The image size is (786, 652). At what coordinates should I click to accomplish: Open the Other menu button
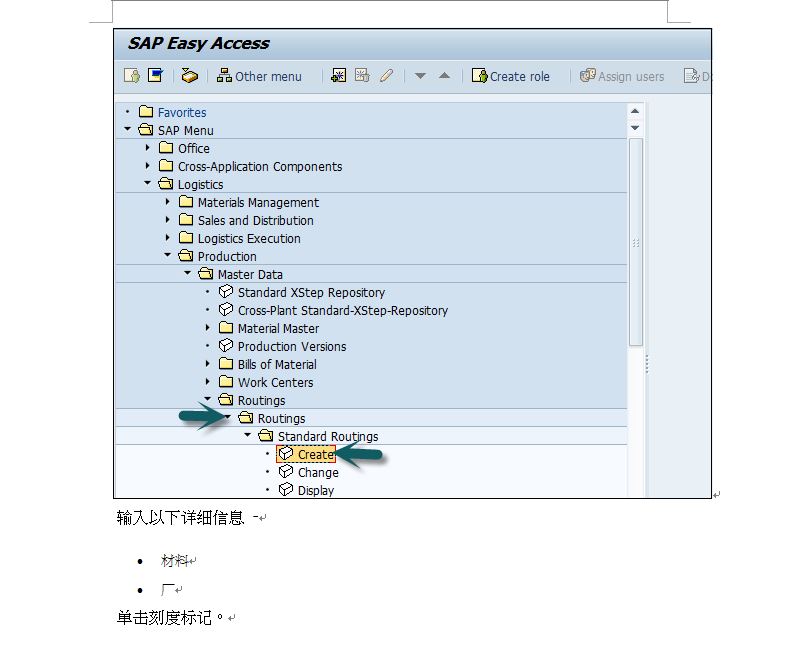click(x=259, y=76)
